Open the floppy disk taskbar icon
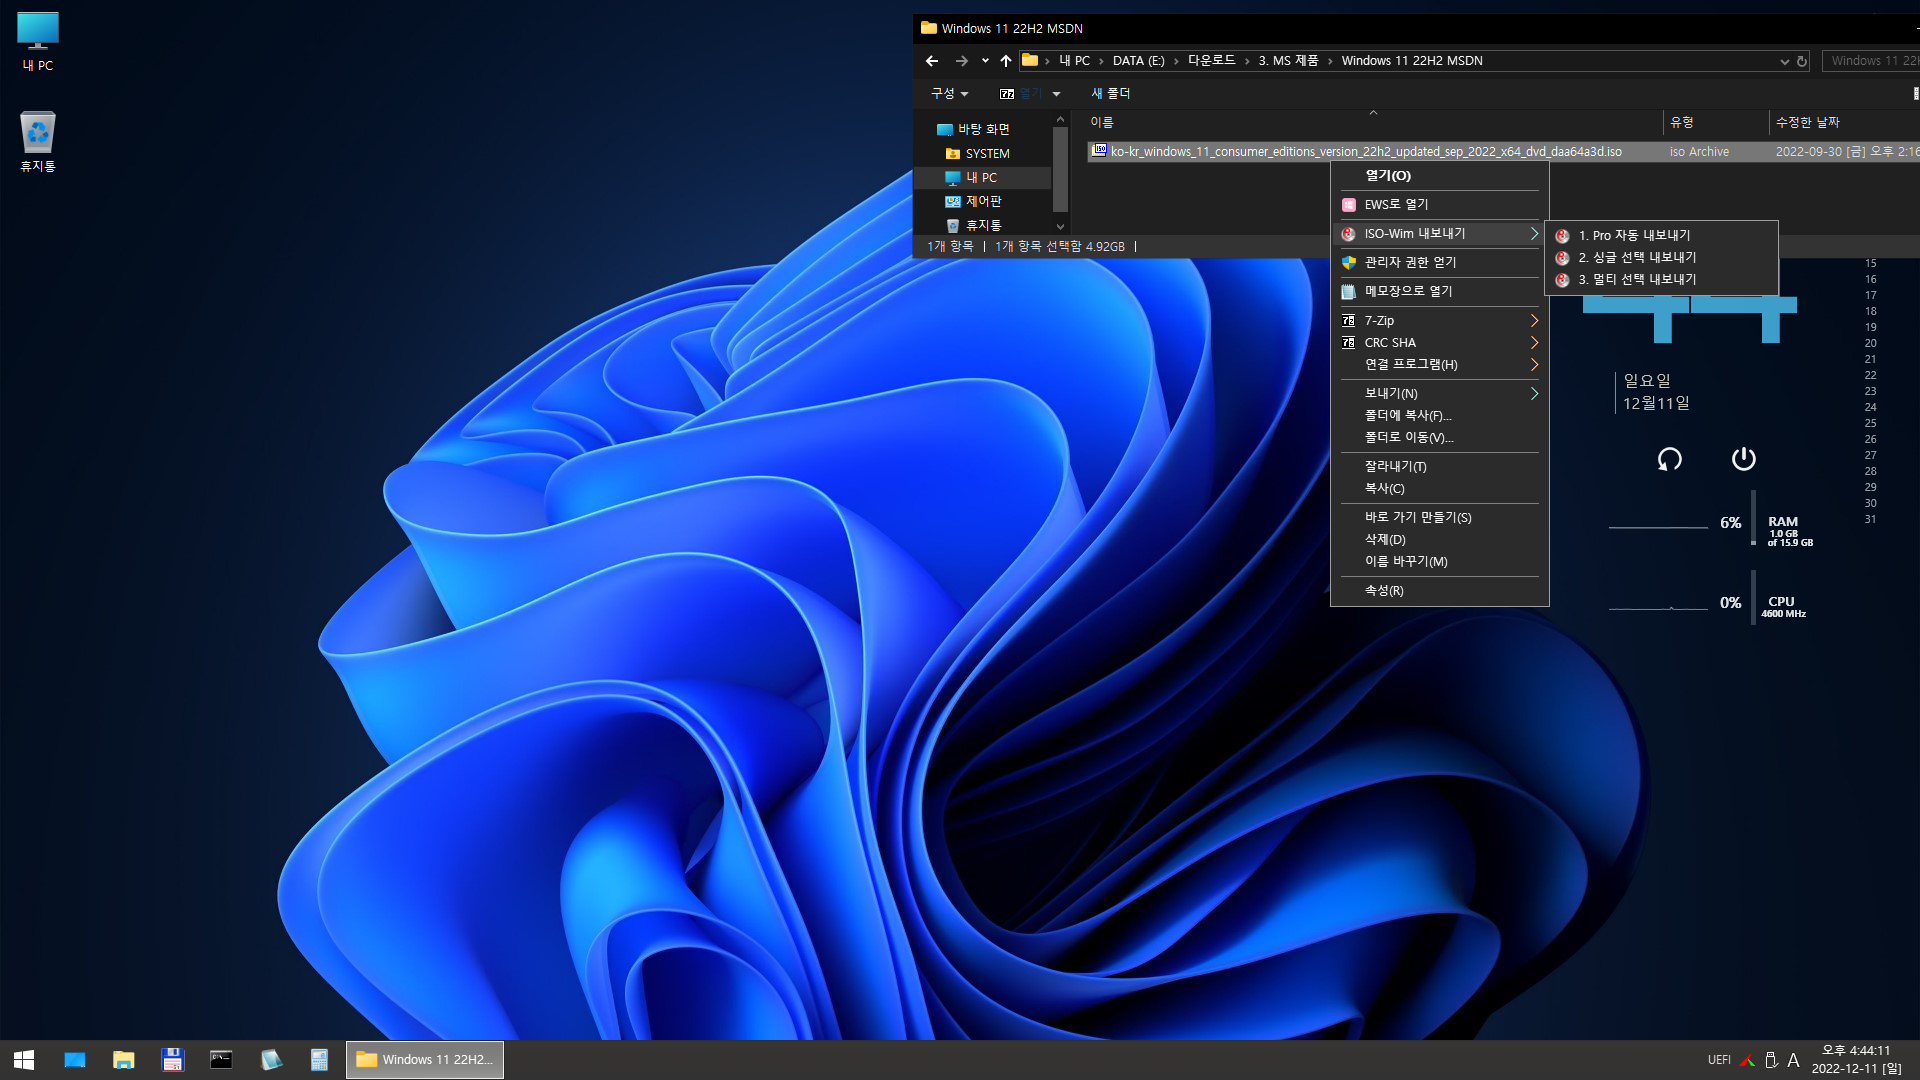This screenshot has width=1920, height=1080. (173, 1060)
